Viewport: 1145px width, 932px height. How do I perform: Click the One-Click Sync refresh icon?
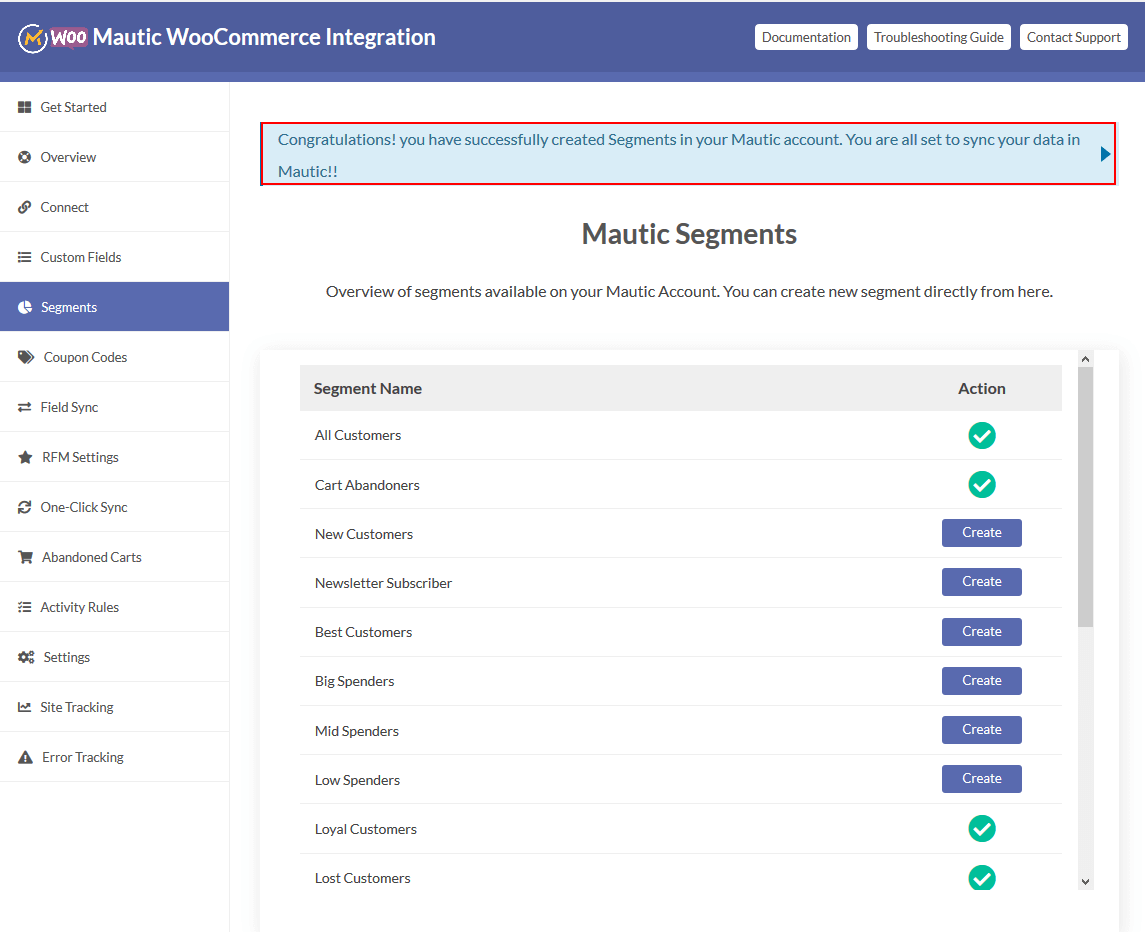pos(23,506)
